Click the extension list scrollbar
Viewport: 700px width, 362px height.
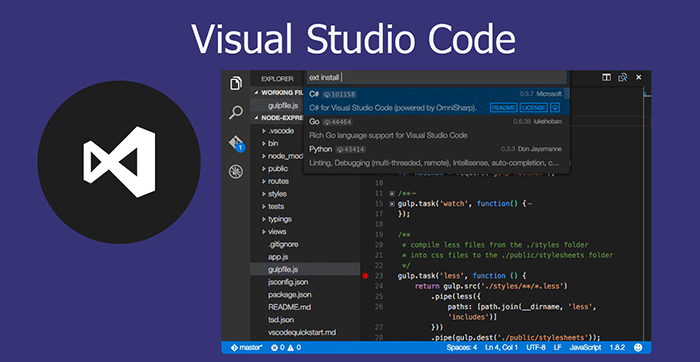coord(567,93)
